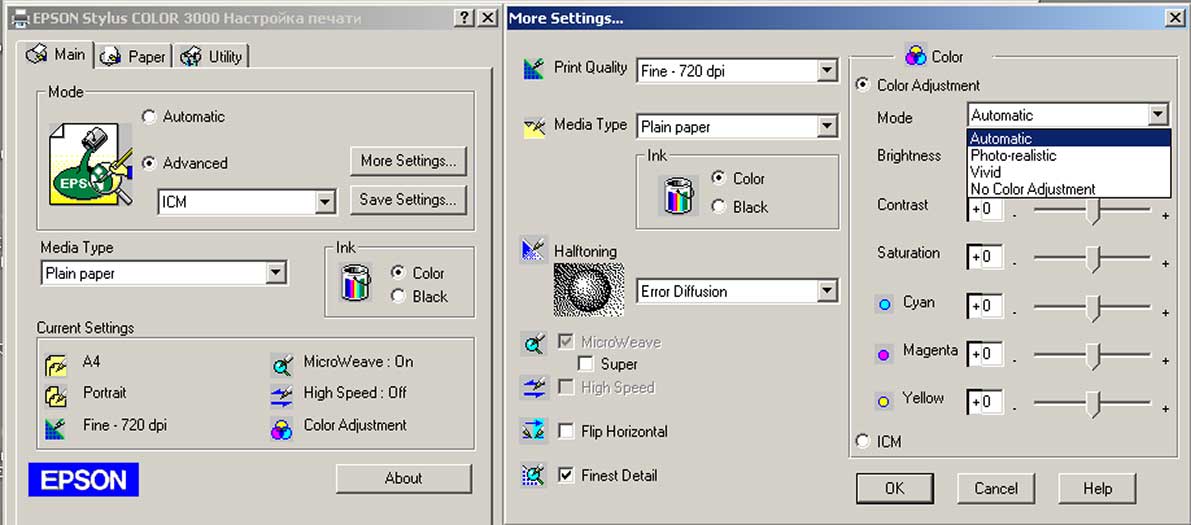
Task: Click the MicroWeave : On status icon
Action: coord(282,365)
